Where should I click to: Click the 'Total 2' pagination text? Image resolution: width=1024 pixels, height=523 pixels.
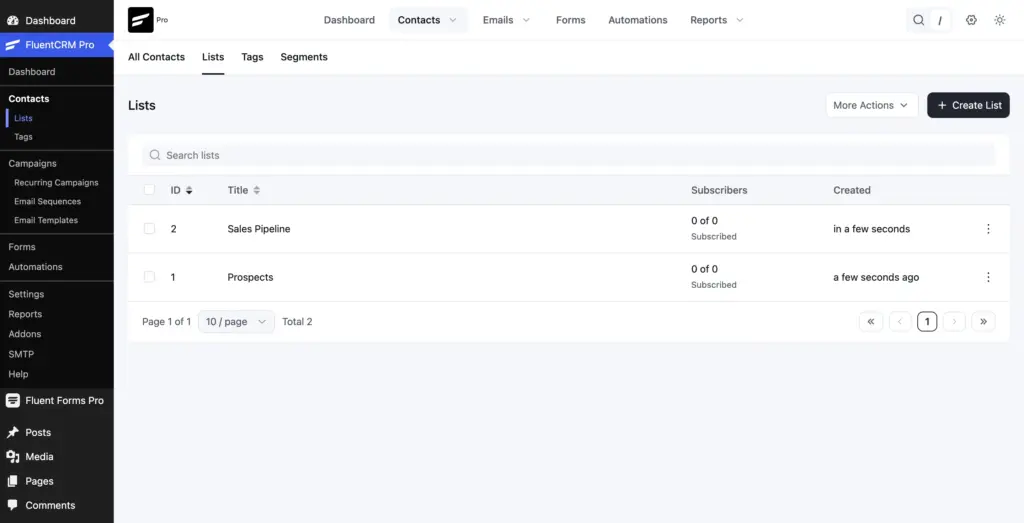(x=297, y=321)
